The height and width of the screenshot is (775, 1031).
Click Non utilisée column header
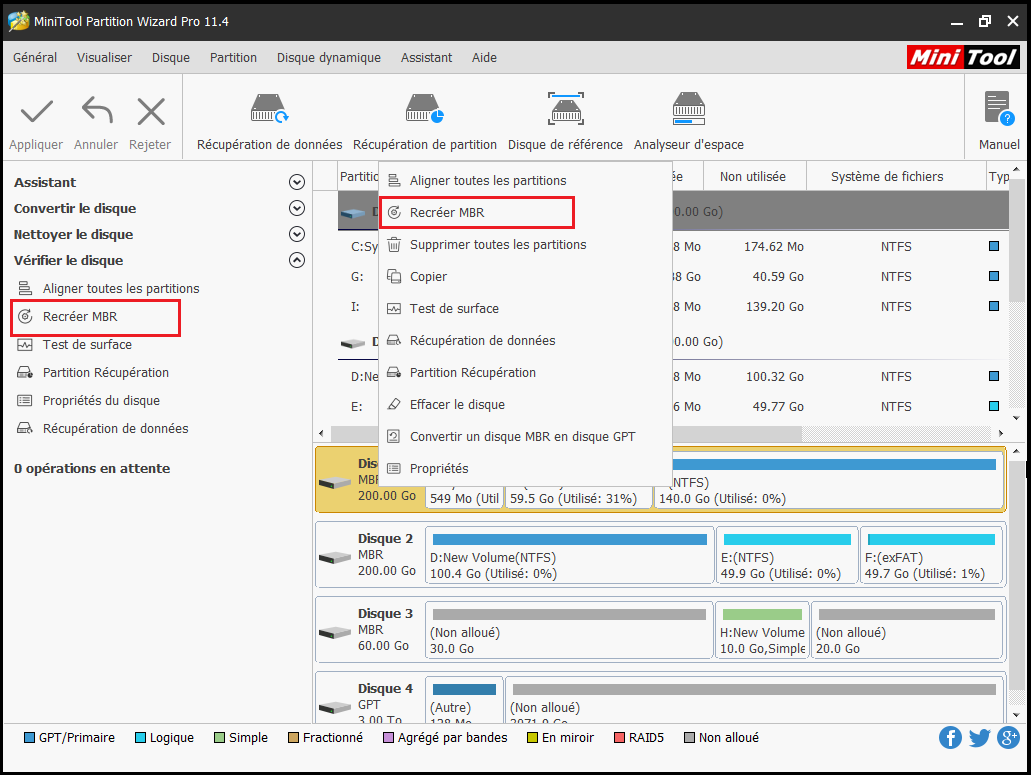[754, 177]
